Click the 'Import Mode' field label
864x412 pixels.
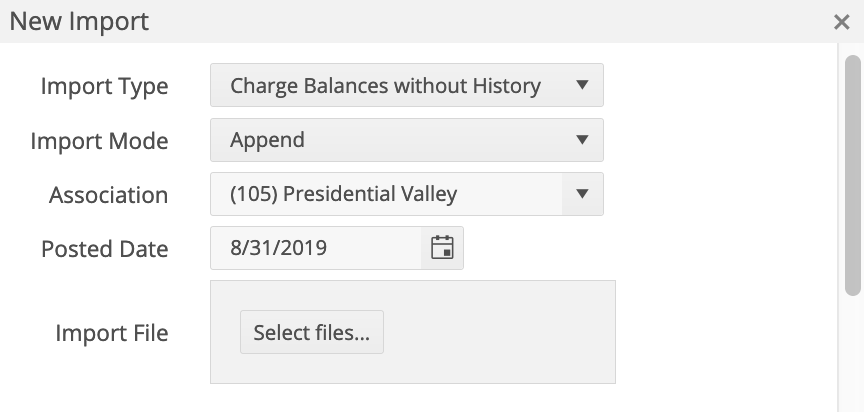click(x=99, y=141)
